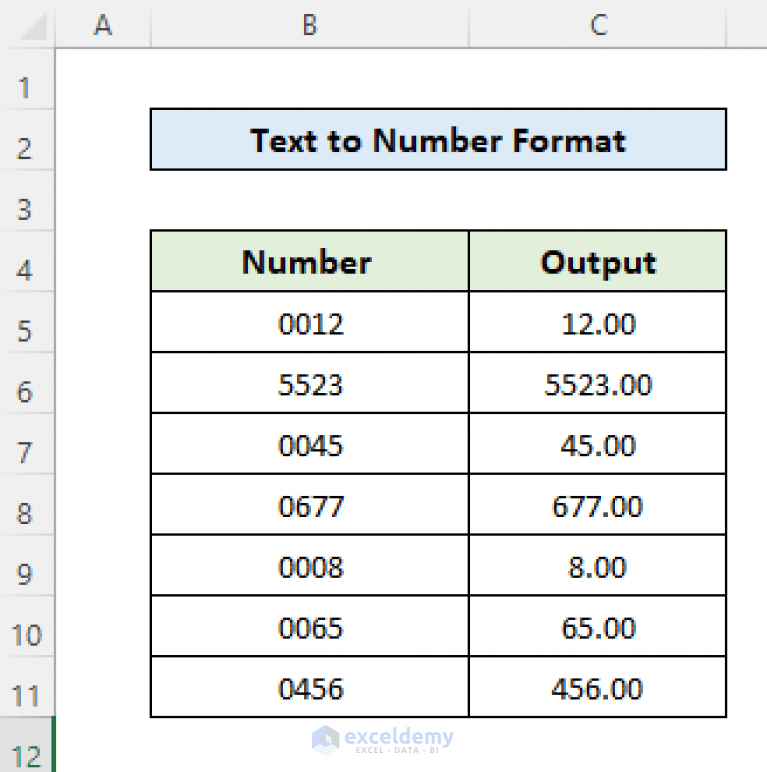
Task: Select row 6 header
Action: point(27,383)
